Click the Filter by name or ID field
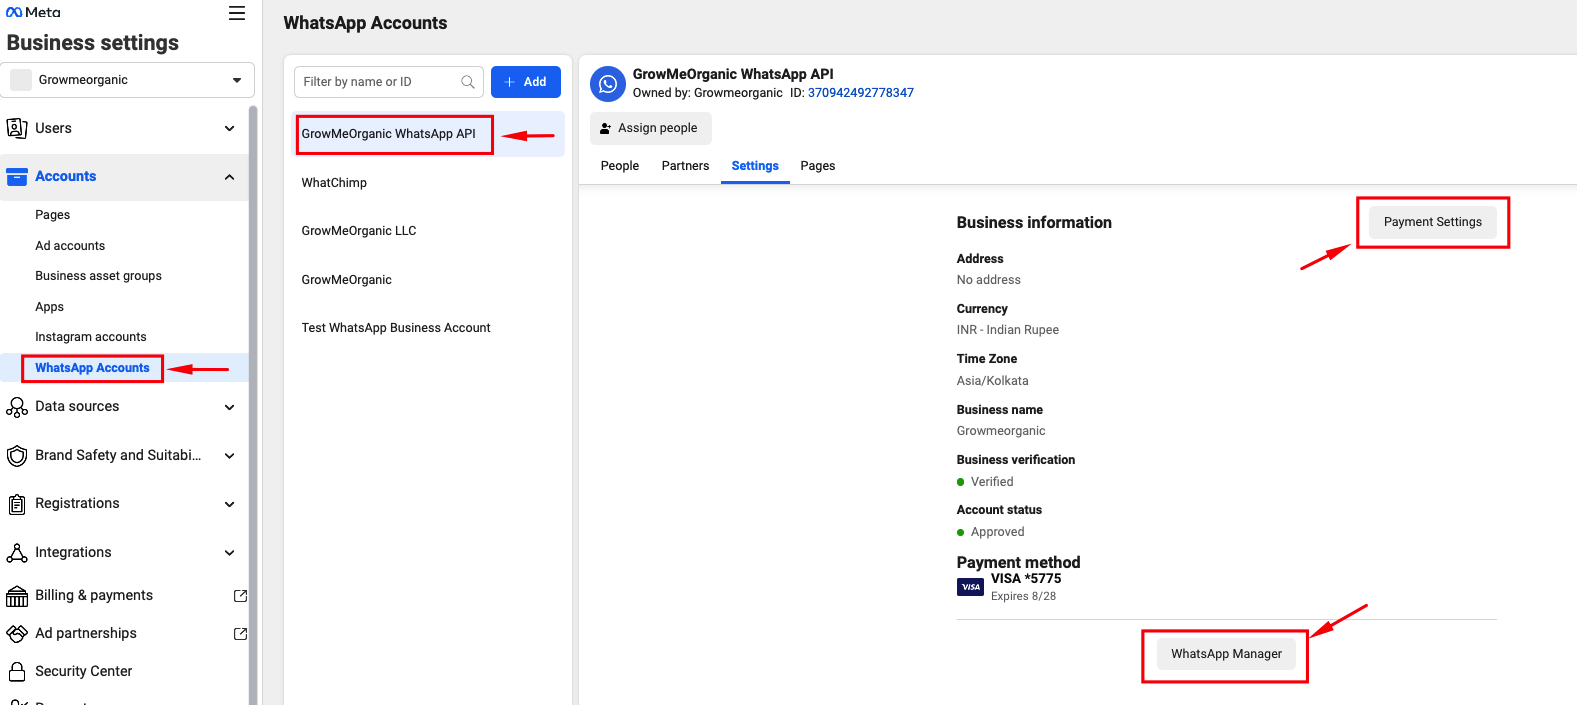 [x=389, y=82]
